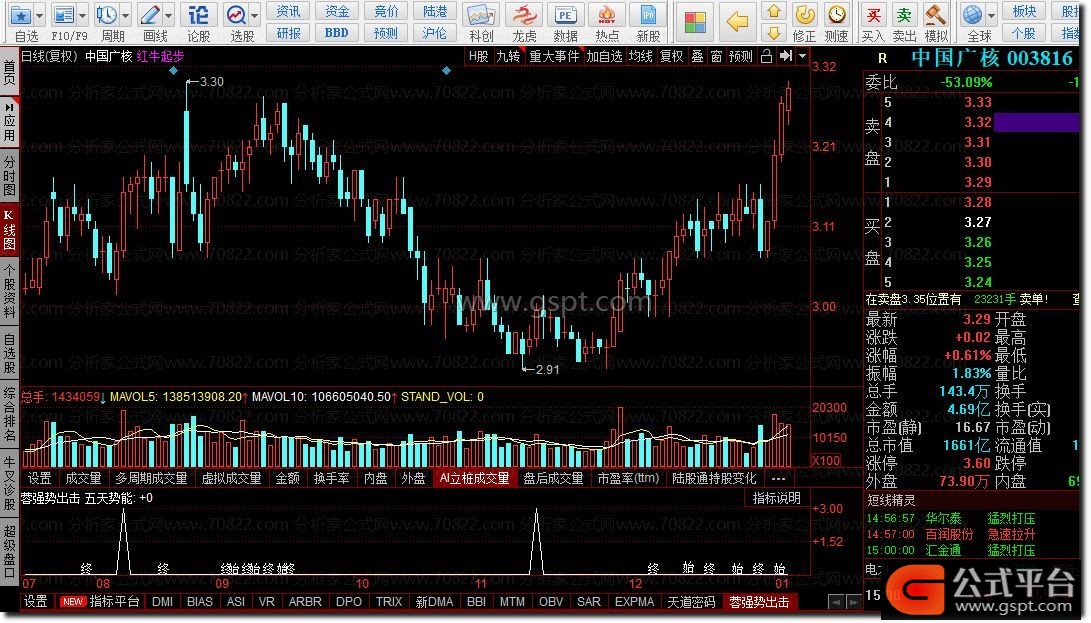Click the 修正 data repair icon
Viewport: 1091px width, 623px height.
coord(805,15)
